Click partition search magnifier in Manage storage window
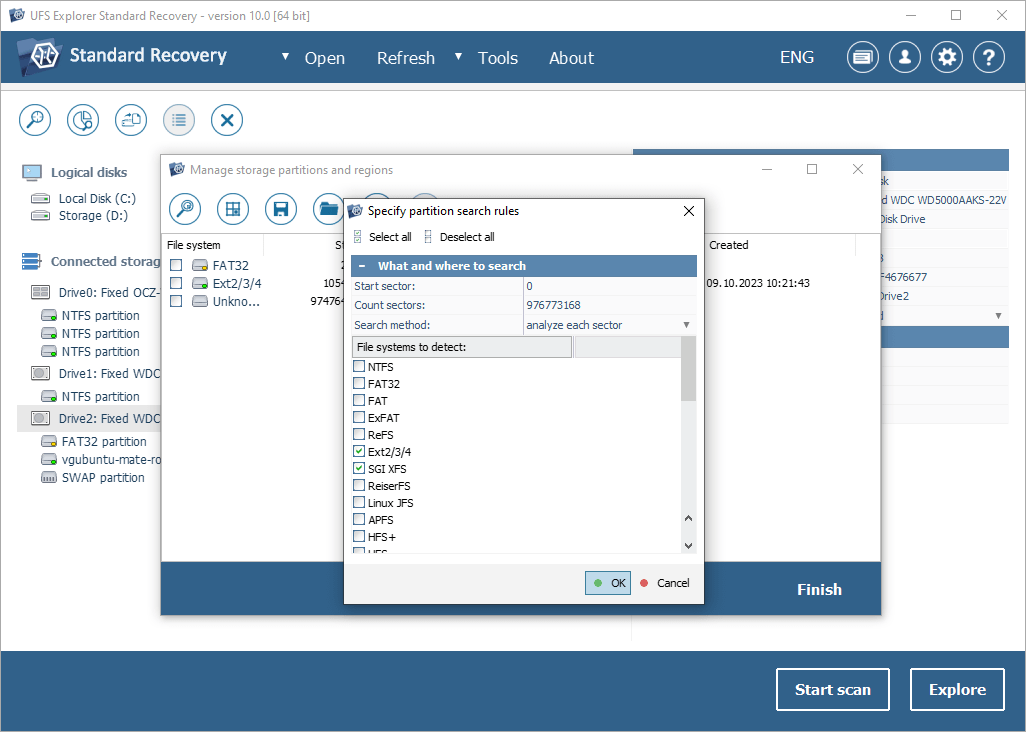The height and width of the screenshot is (732, 1026). pyautogui.click(x=185, y=209)
